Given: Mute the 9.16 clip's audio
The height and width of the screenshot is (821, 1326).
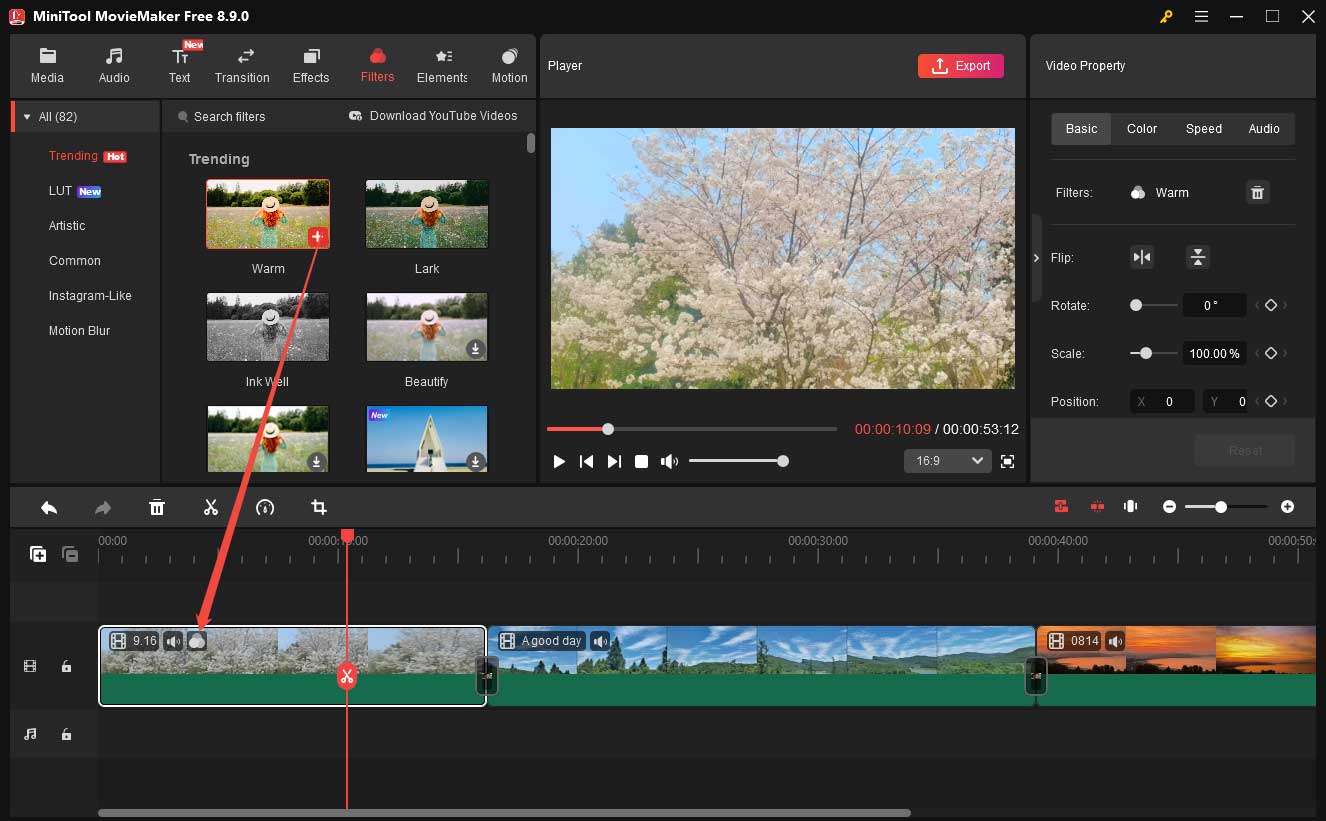Looking at the screenshot, I should (x=174, y=641).
